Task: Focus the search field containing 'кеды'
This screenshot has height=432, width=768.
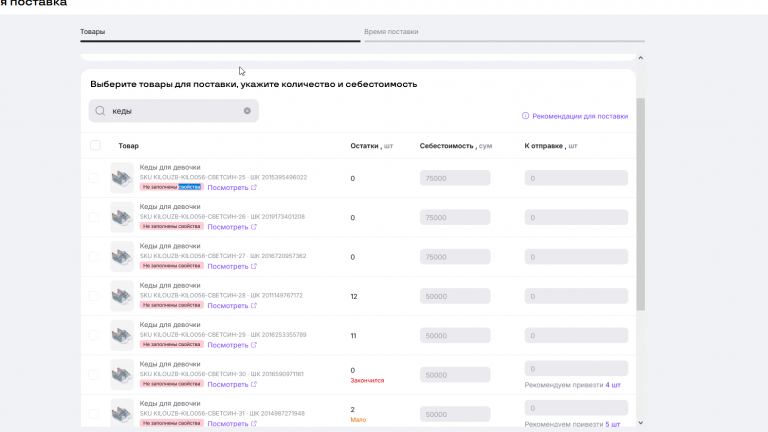Action: [x=173, y=111]
